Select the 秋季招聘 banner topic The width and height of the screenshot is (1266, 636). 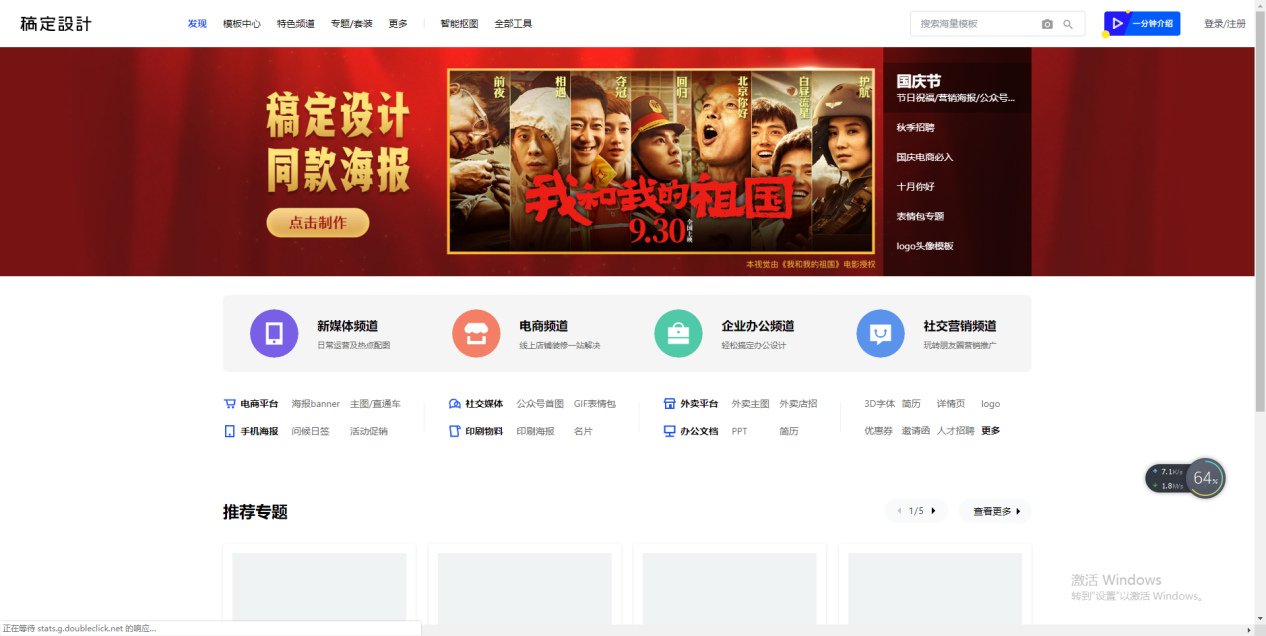(916, 127)
